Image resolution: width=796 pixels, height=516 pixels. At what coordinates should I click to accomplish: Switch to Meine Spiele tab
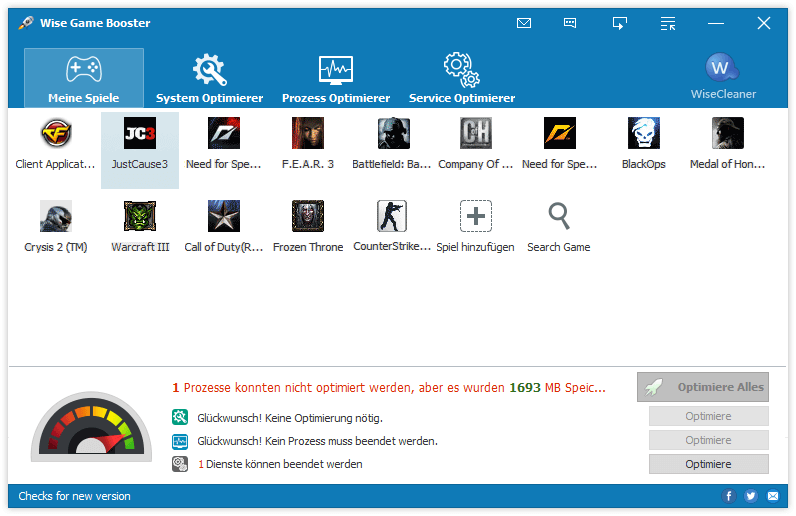pos(84,78)
